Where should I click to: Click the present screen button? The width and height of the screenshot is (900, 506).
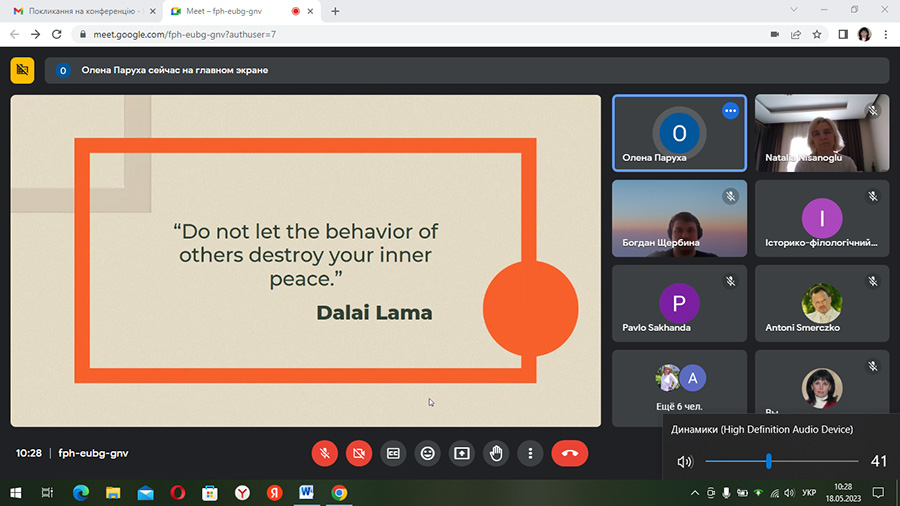(x=461, y=453)
